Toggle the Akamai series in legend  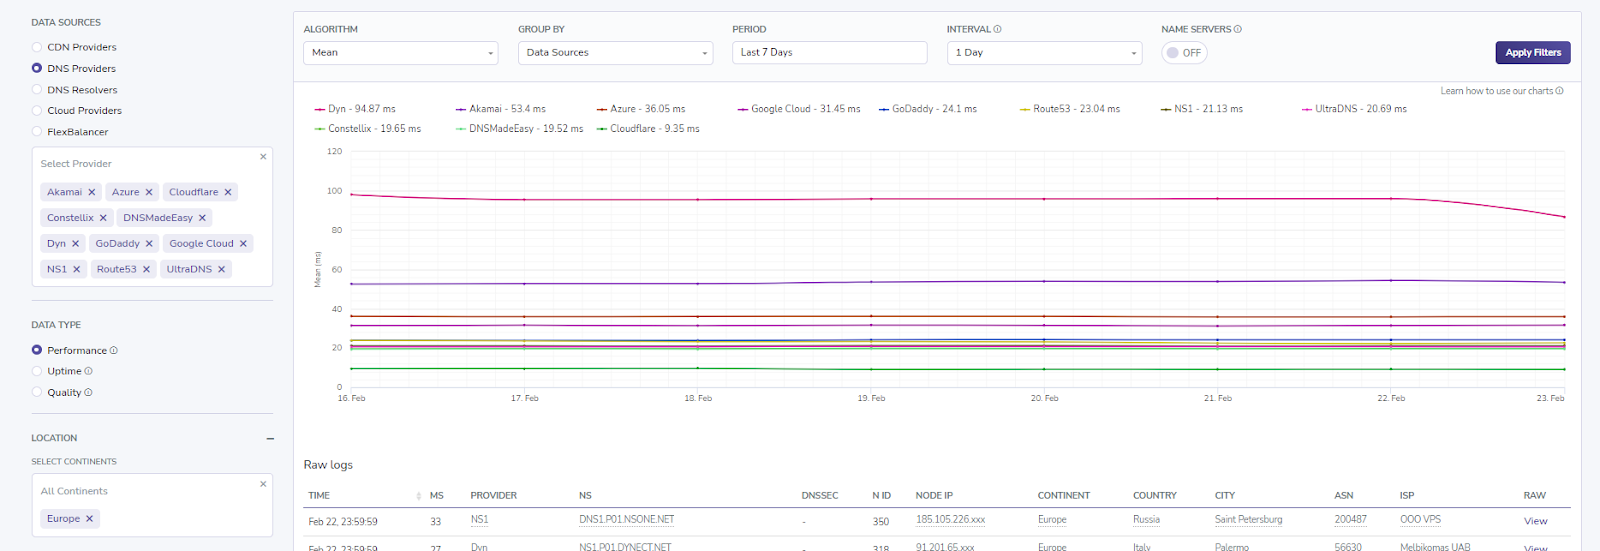coord(501,109)
